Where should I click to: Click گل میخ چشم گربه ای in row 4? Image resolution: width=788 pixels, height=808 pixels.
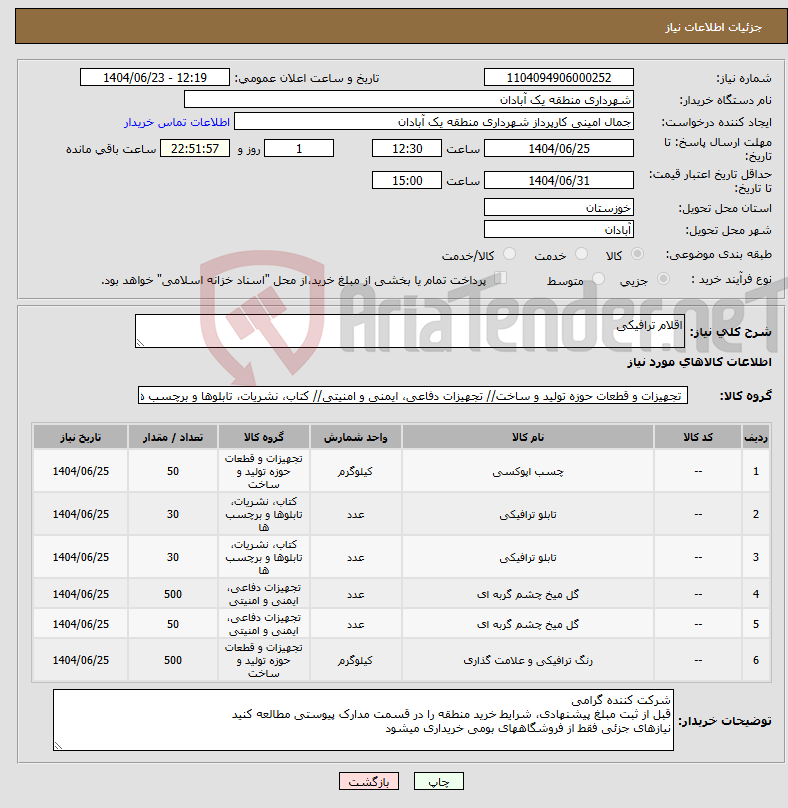[528, 594]
